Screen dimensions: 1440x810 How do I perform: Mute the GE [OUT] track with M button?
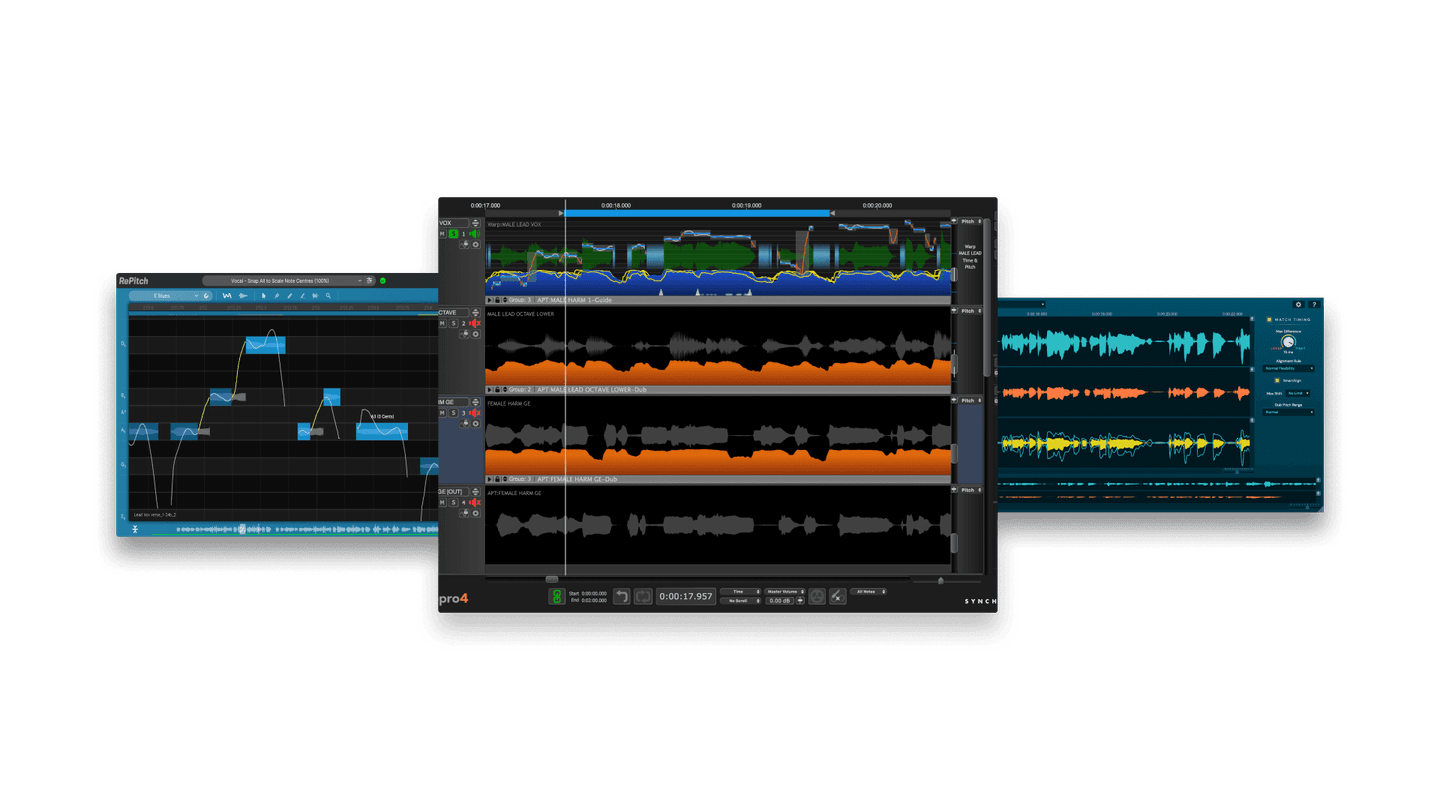tap(442, 503)
